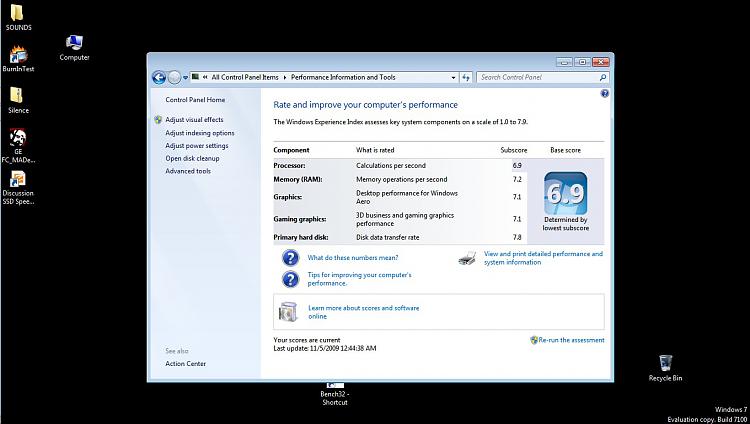Launch the Bench32 Shortcut icon
750x424 pixels.
coord(335,394)
